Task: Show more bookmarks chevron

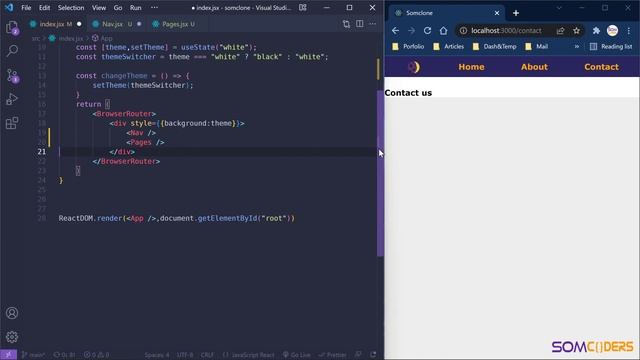Action: tap(576, 47)
